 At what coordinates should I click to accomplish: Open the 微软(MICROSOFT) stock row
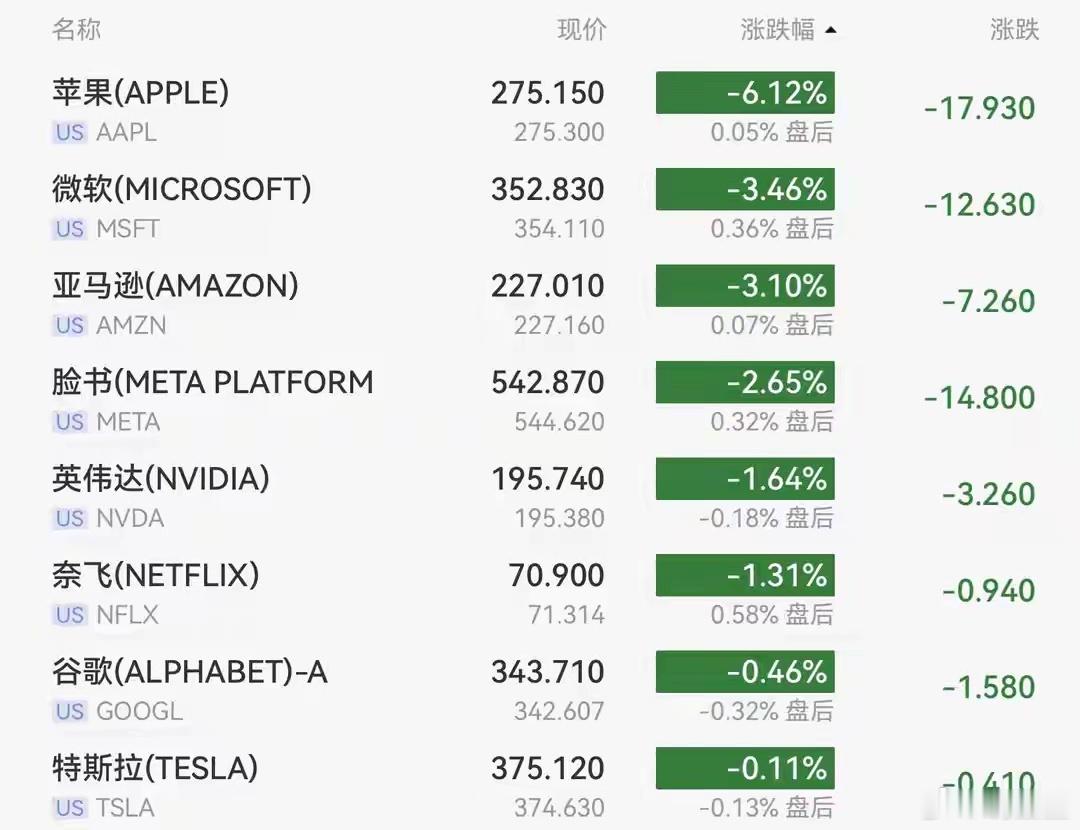click(x=540, y=207)
